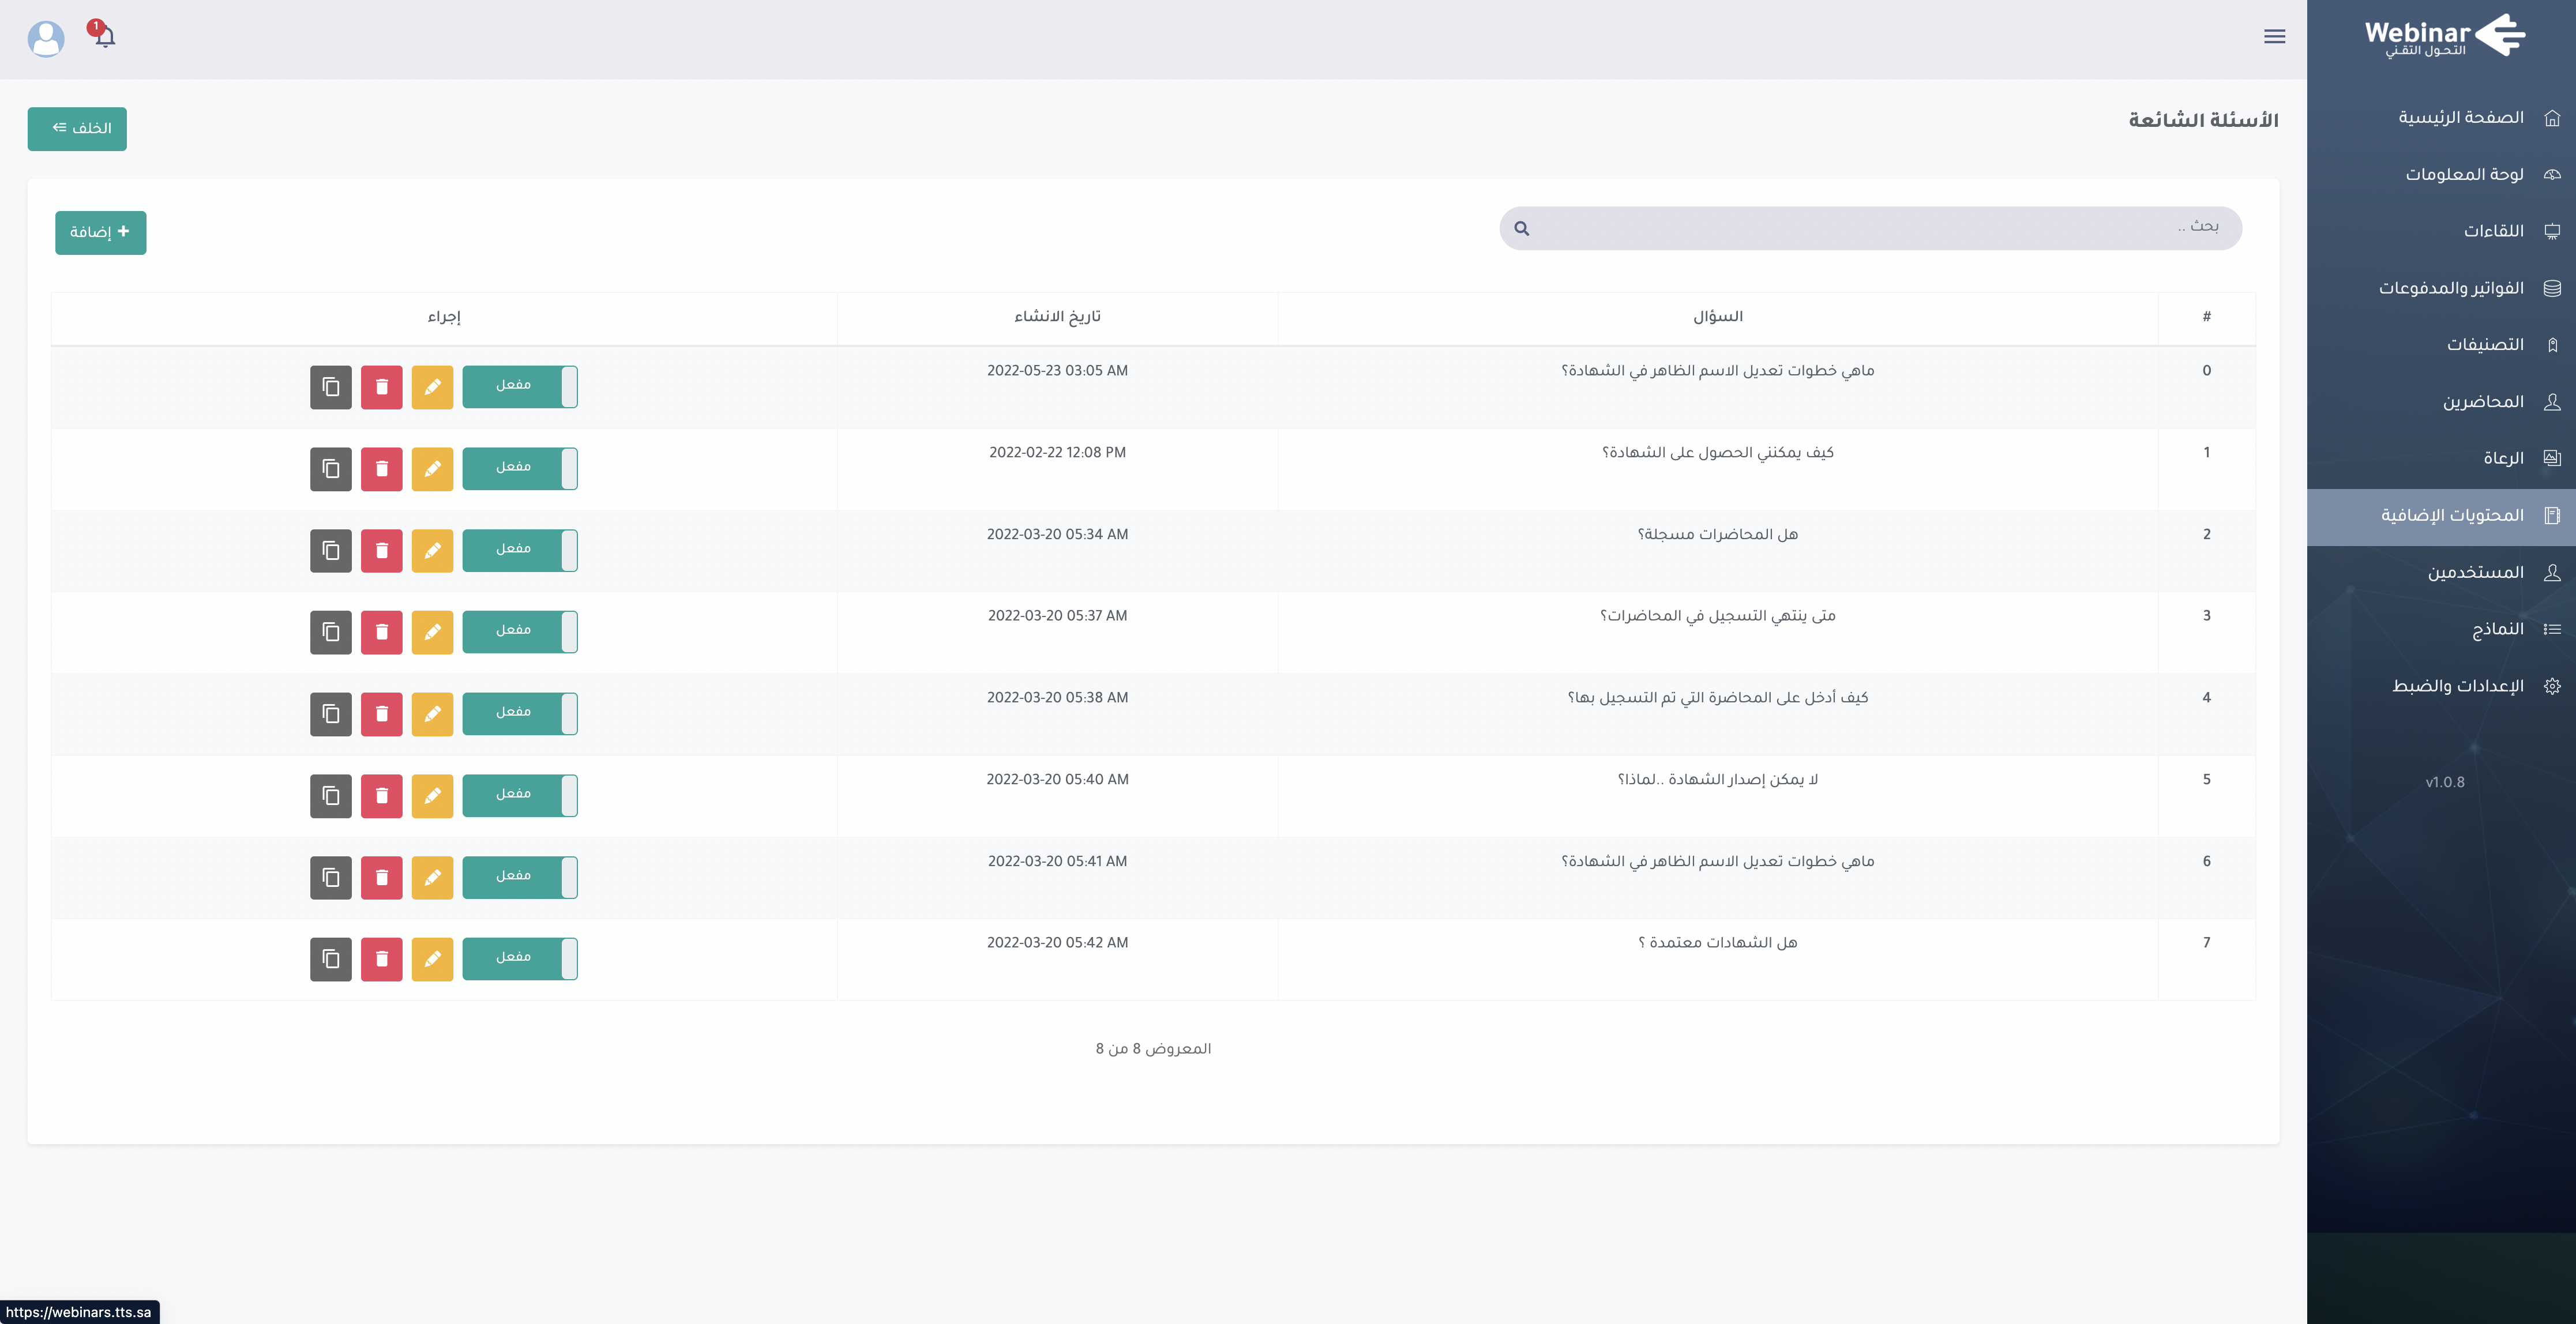
Task: Copy the FAQ in row 1
Action: [x=331, y=469]
